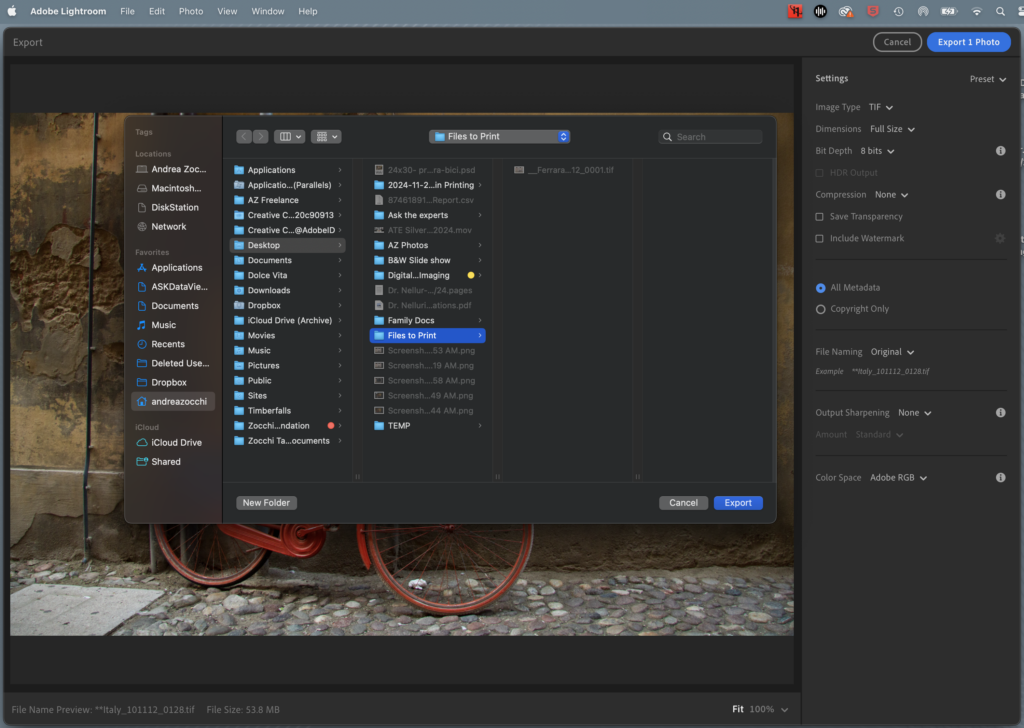1024x728 pixels.
Task: Click the info icon beside Color Space
Action: tap(1000, 478)
